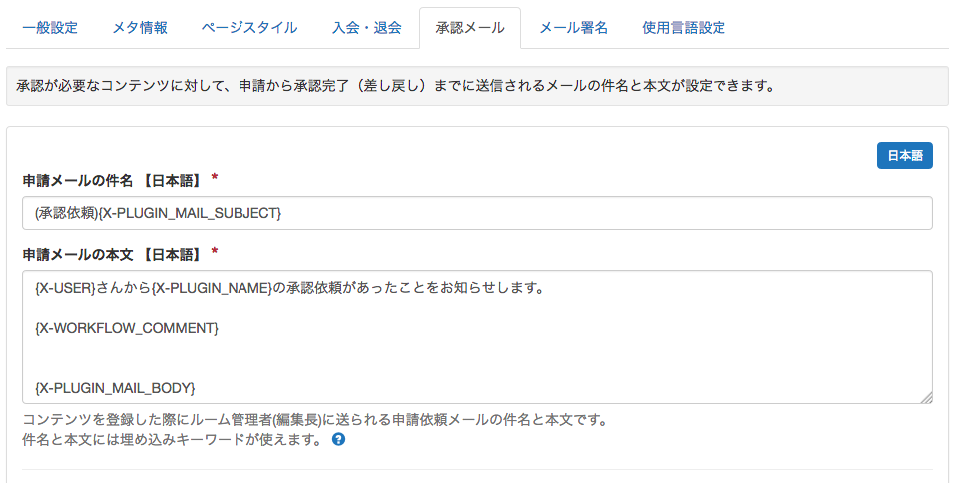The image size is (957, 483).
Task: Click the textarea resize grip icon
Action: click(926, 397)
